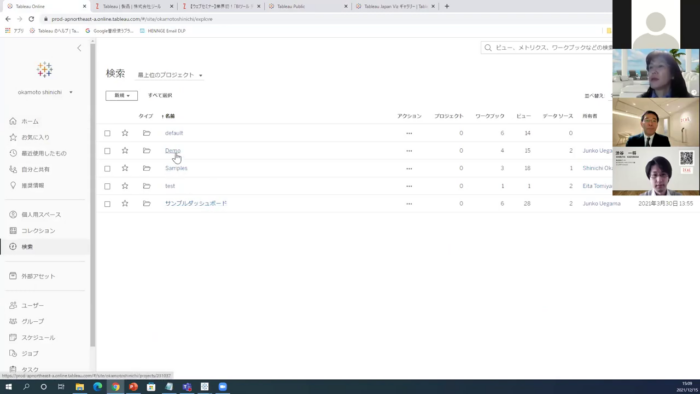The width and height of the screenshot is (700, 394).
Task: Select the Demo project checkbox
Action: [107, 151]
